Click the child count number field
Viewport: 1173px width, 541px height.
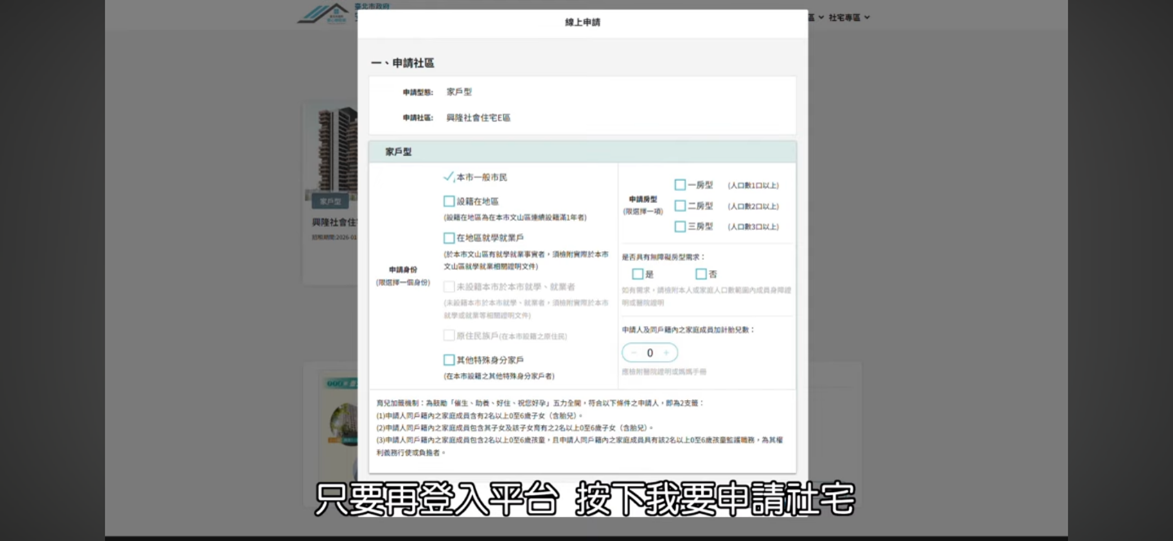click(x=650, y=353)
